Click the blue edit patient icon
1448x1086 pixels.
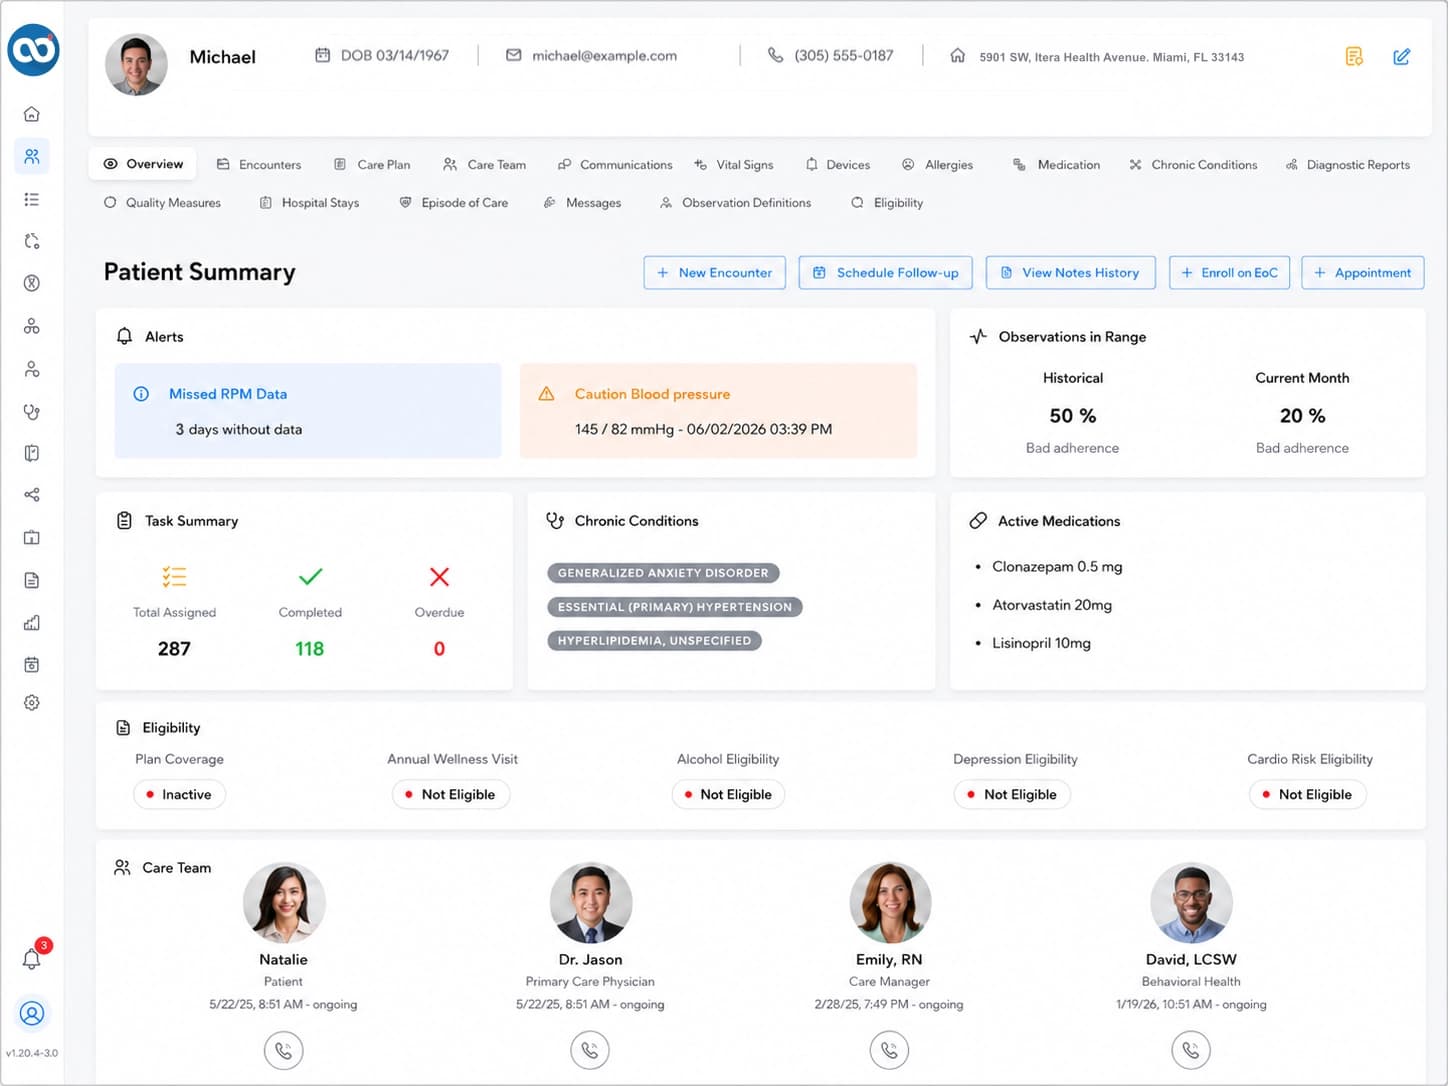(x=1402, y=56)
